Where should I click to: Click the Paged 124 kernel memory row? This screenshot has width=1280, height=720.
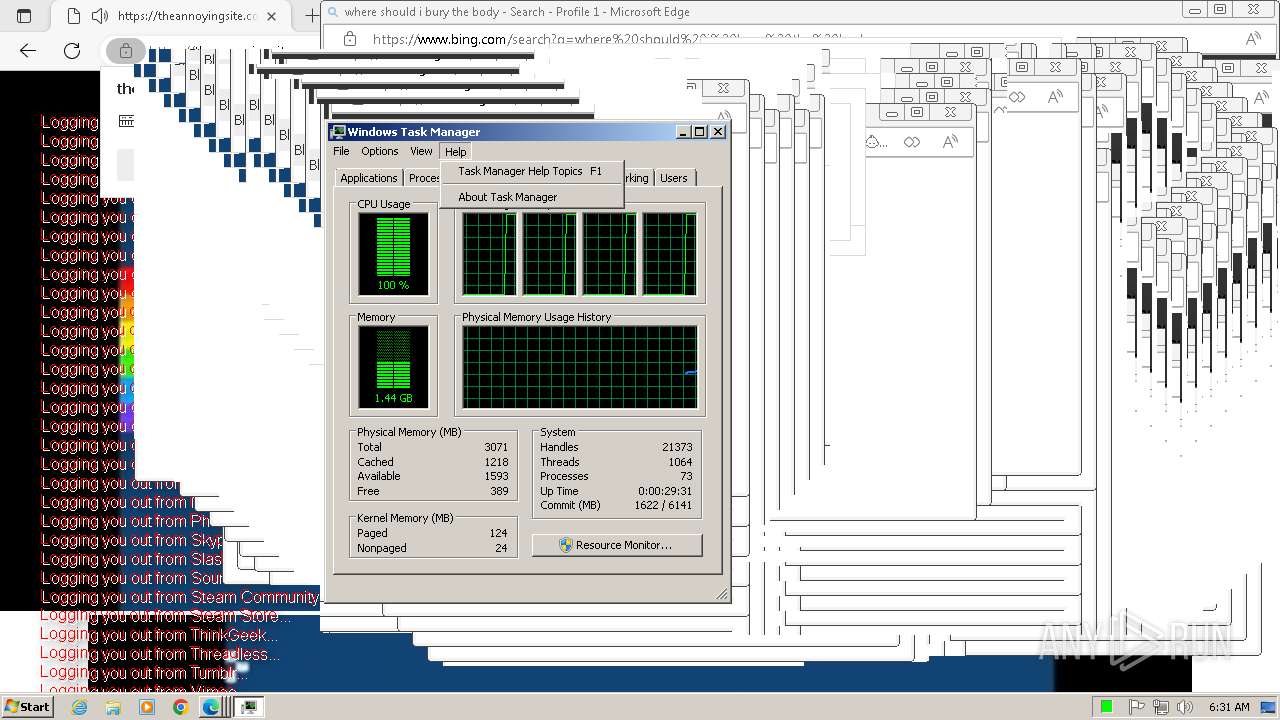tap(432, 533)
